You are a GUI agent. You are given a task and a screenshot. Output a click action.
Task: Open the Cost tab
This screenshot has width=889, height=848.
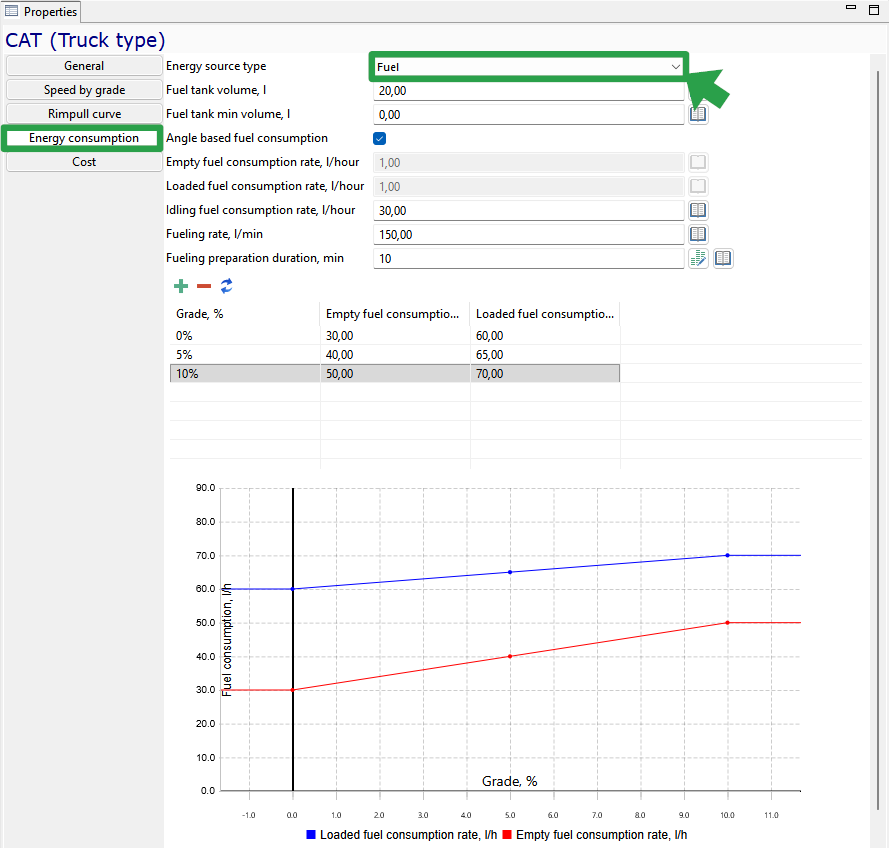tap(84, 162)
